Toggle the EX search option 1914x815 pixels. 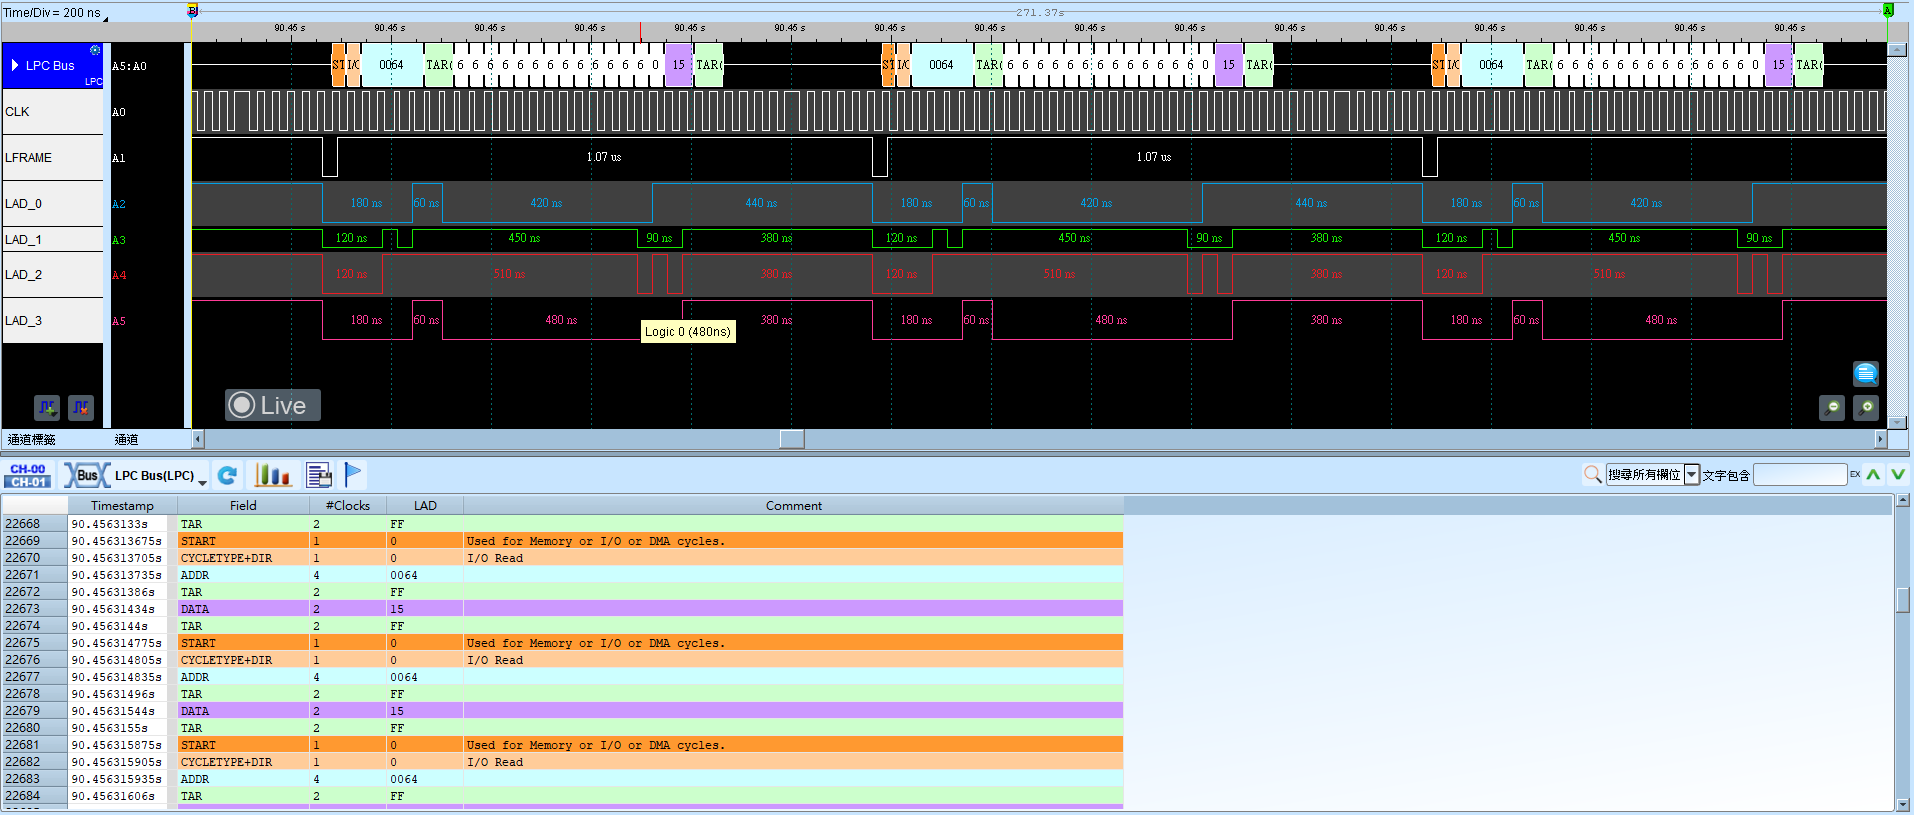click(x=1855, y=474)
